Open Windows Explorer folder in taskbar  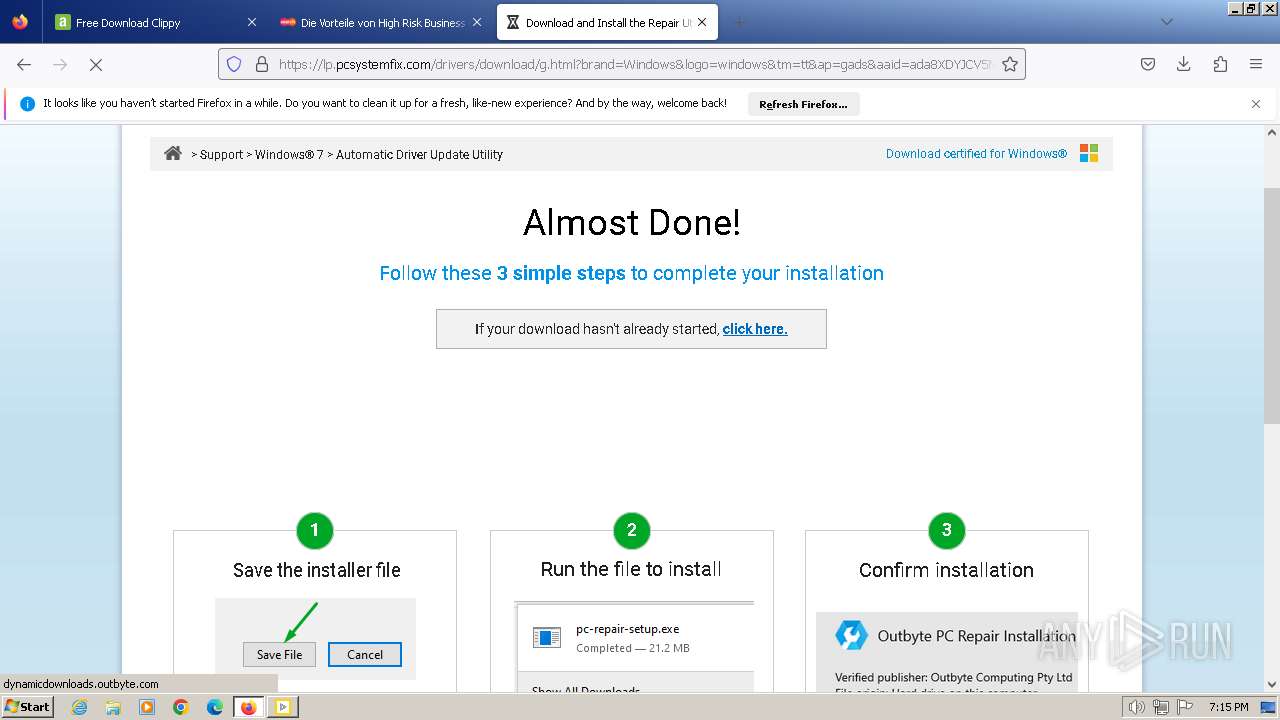tap(113, 707)
